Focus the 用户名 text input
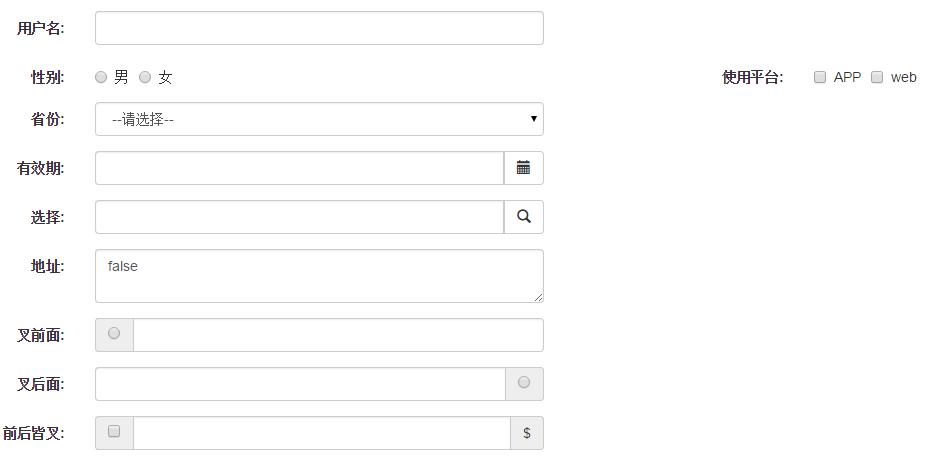The image size is (934, 459). tap(319, 28)
